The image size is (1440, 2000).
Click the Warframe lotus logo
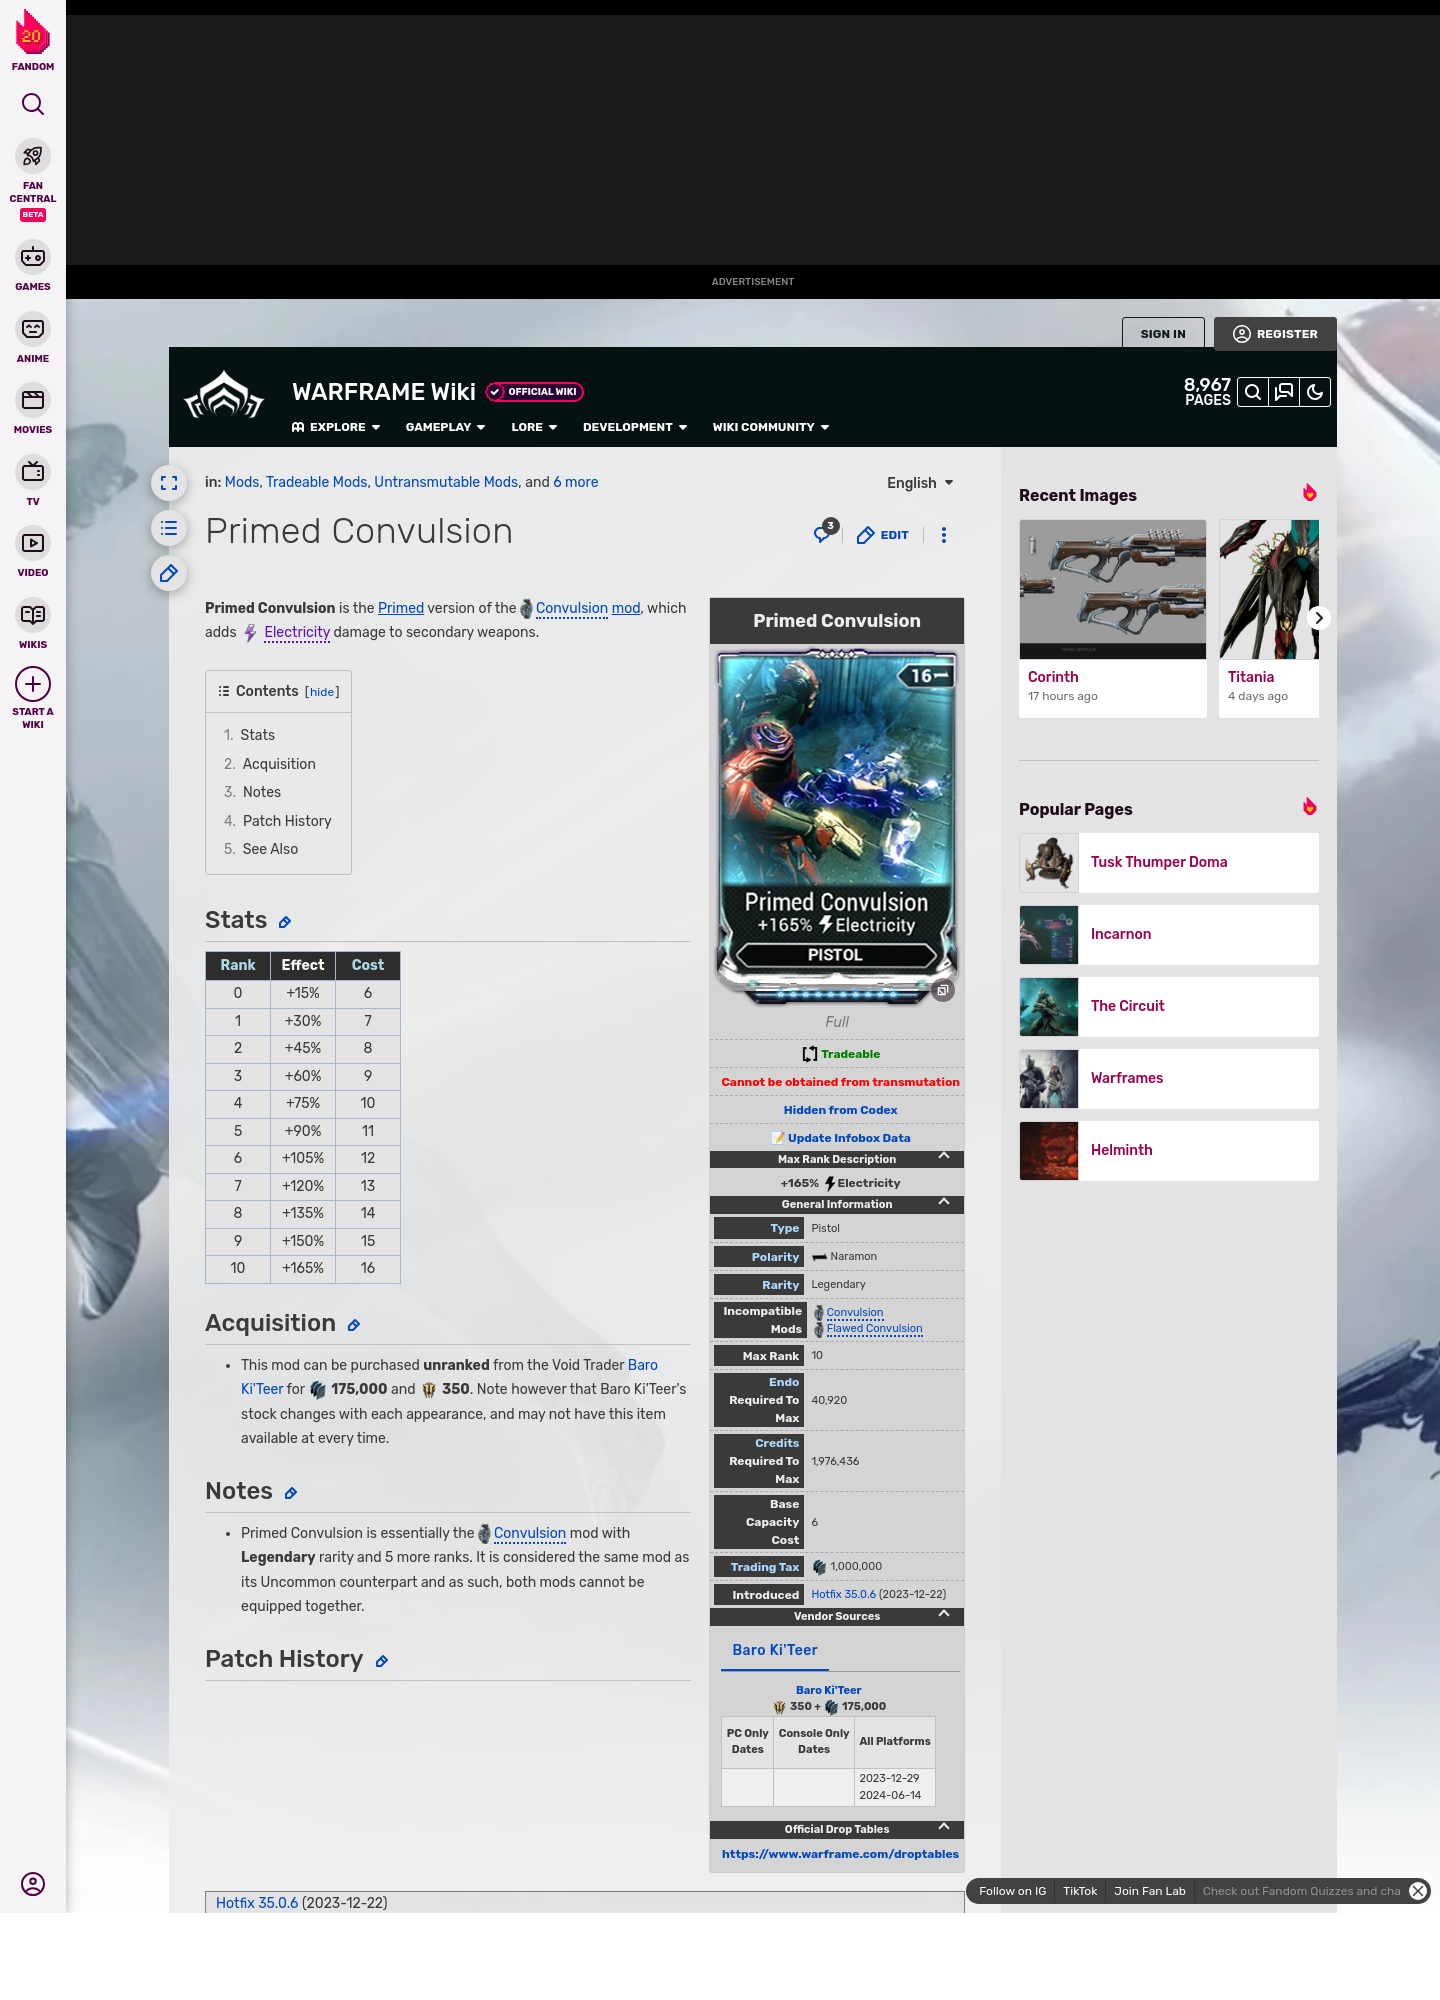click(224, 395)
